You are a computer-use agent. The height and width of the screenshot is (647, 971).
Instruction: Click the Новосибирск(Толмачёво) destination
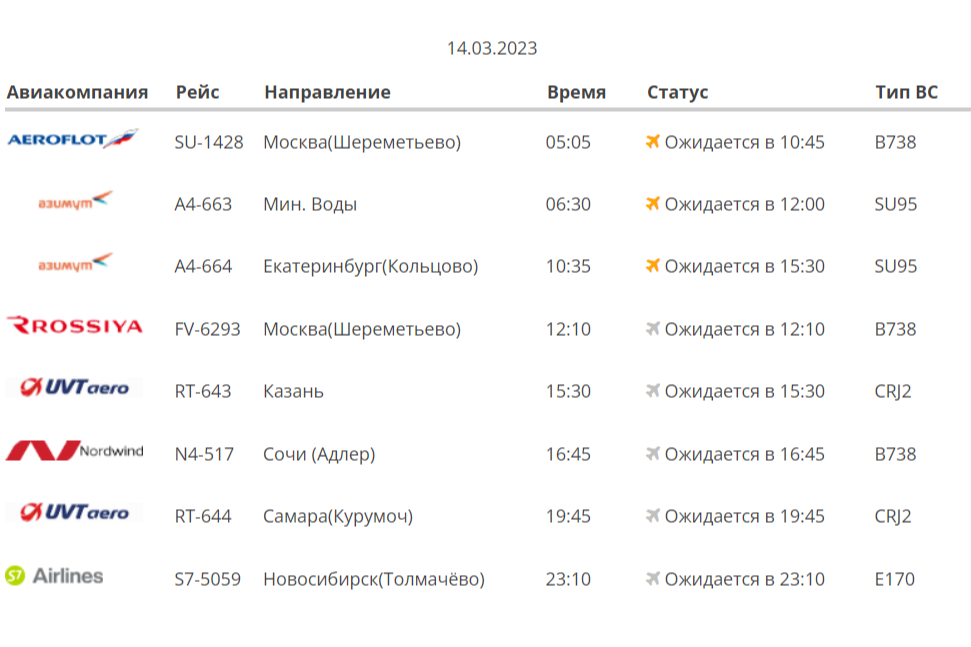click(x=374, y=580)
